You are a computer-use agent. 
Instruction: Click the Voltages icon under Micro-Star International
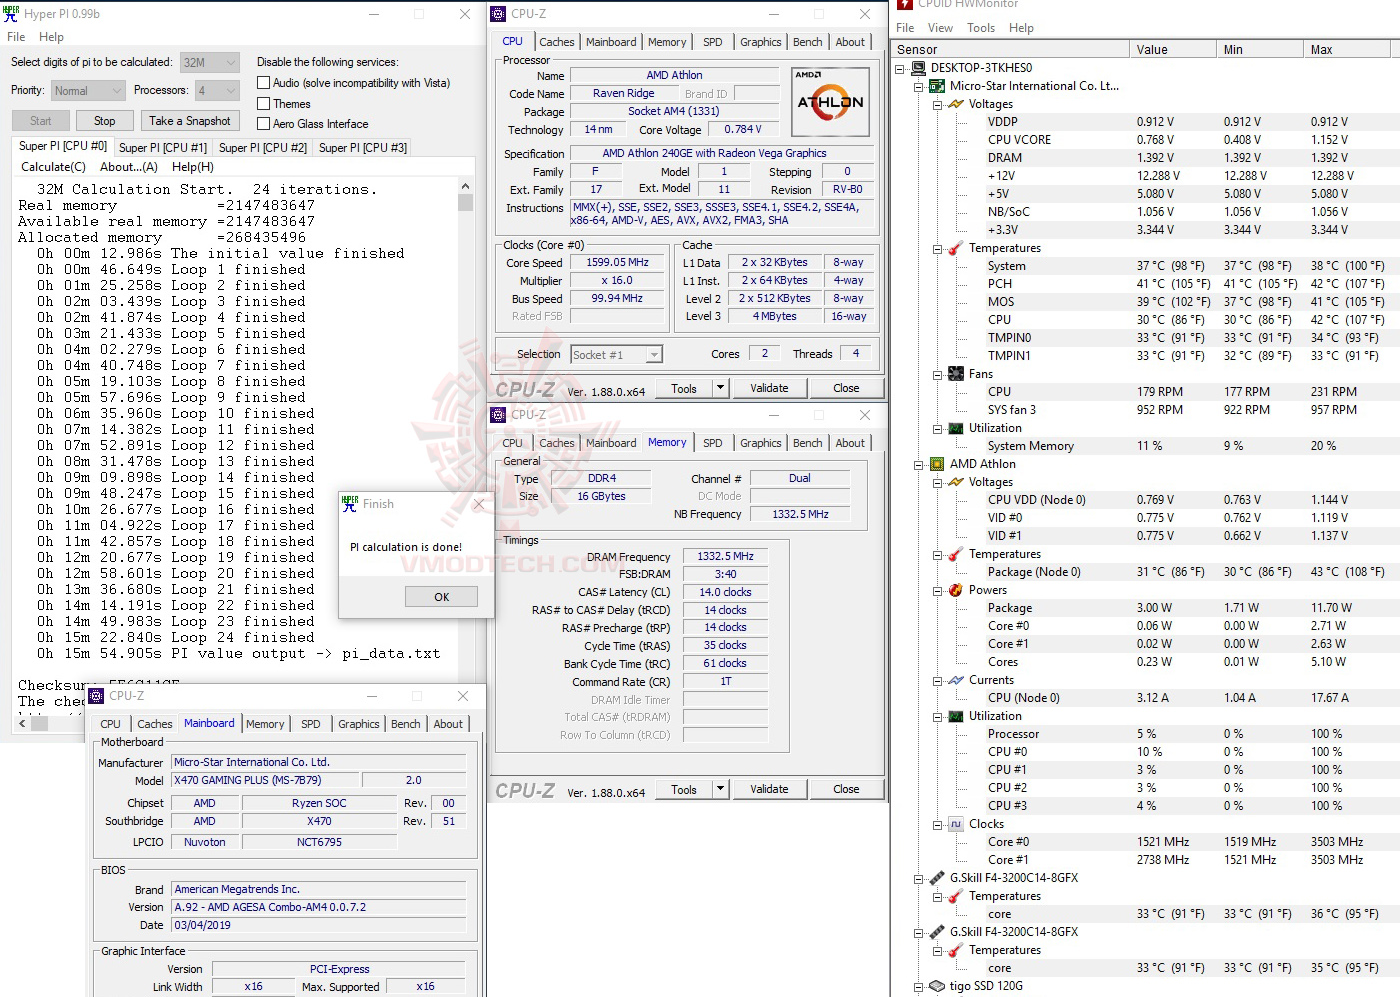(x=956, y=104)
